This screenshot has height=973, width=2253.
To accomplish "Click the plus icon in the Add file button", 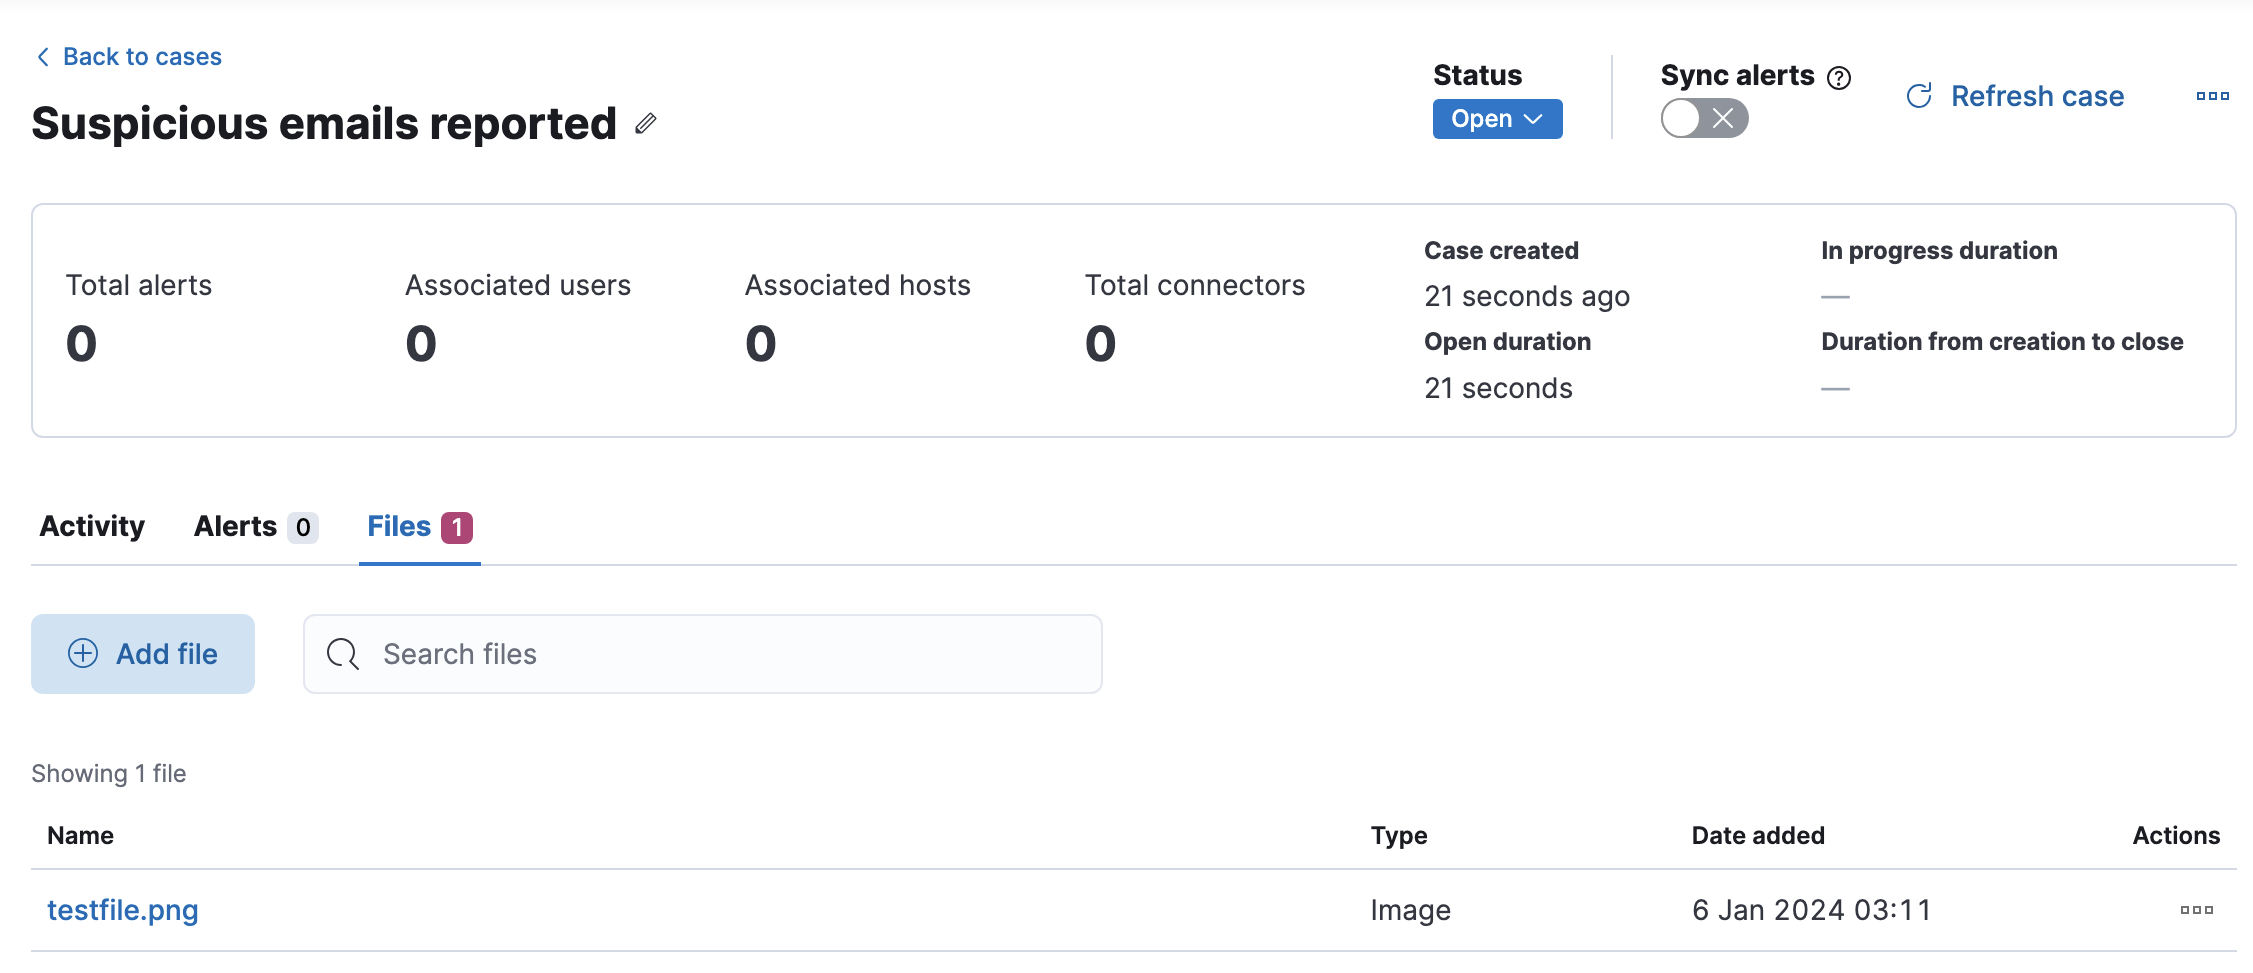I will pyautogui.click(x=83, y=654).
